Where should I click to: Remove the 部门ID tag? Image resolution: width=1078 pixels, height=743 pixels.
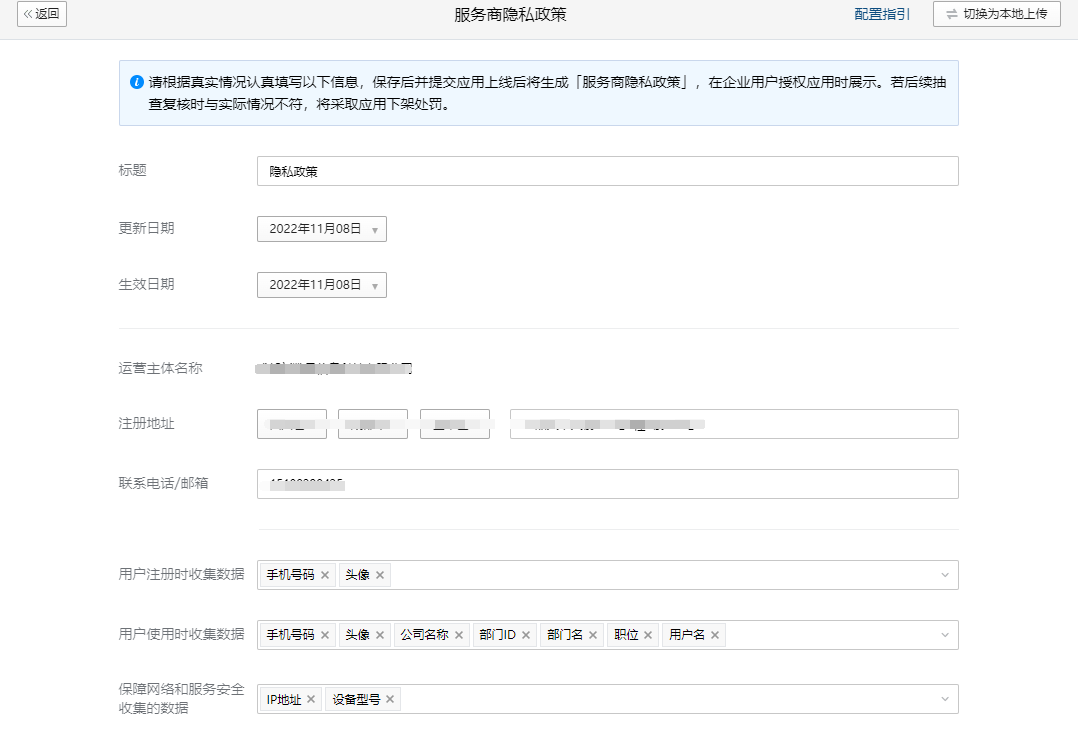click(526, 635)
